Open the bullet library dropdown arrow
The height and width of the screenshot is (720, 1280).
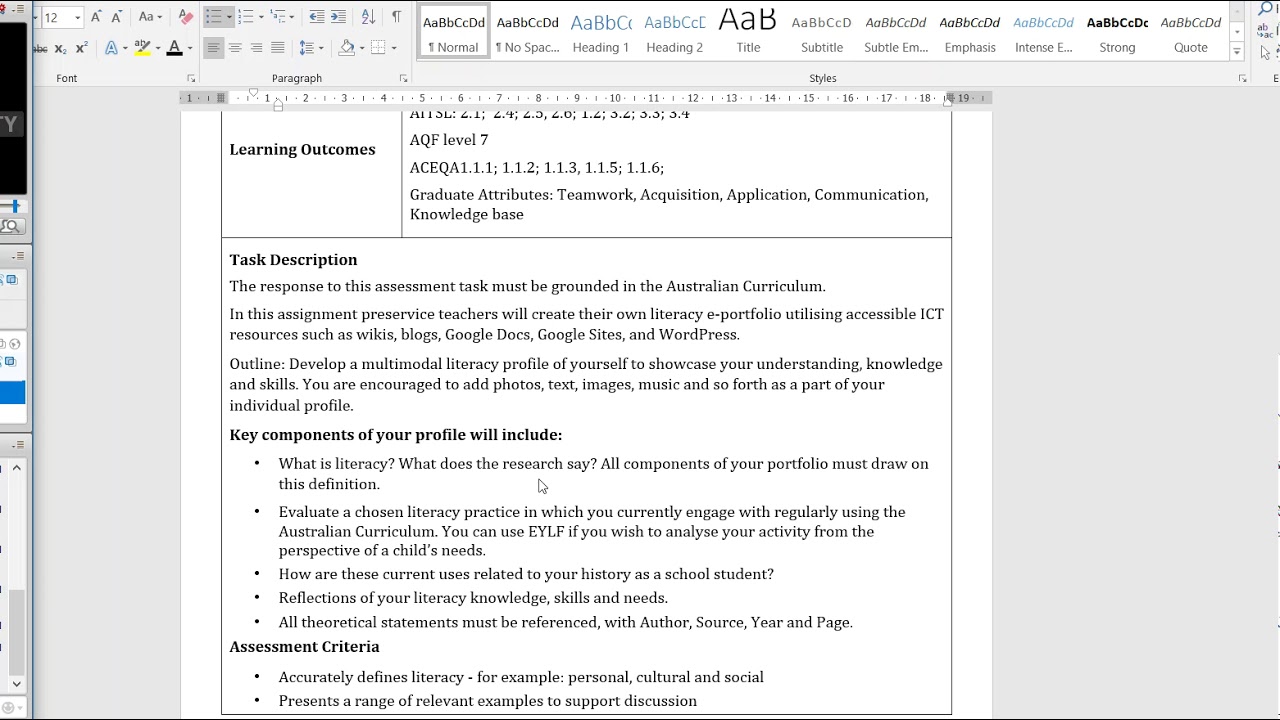(228, 17)
